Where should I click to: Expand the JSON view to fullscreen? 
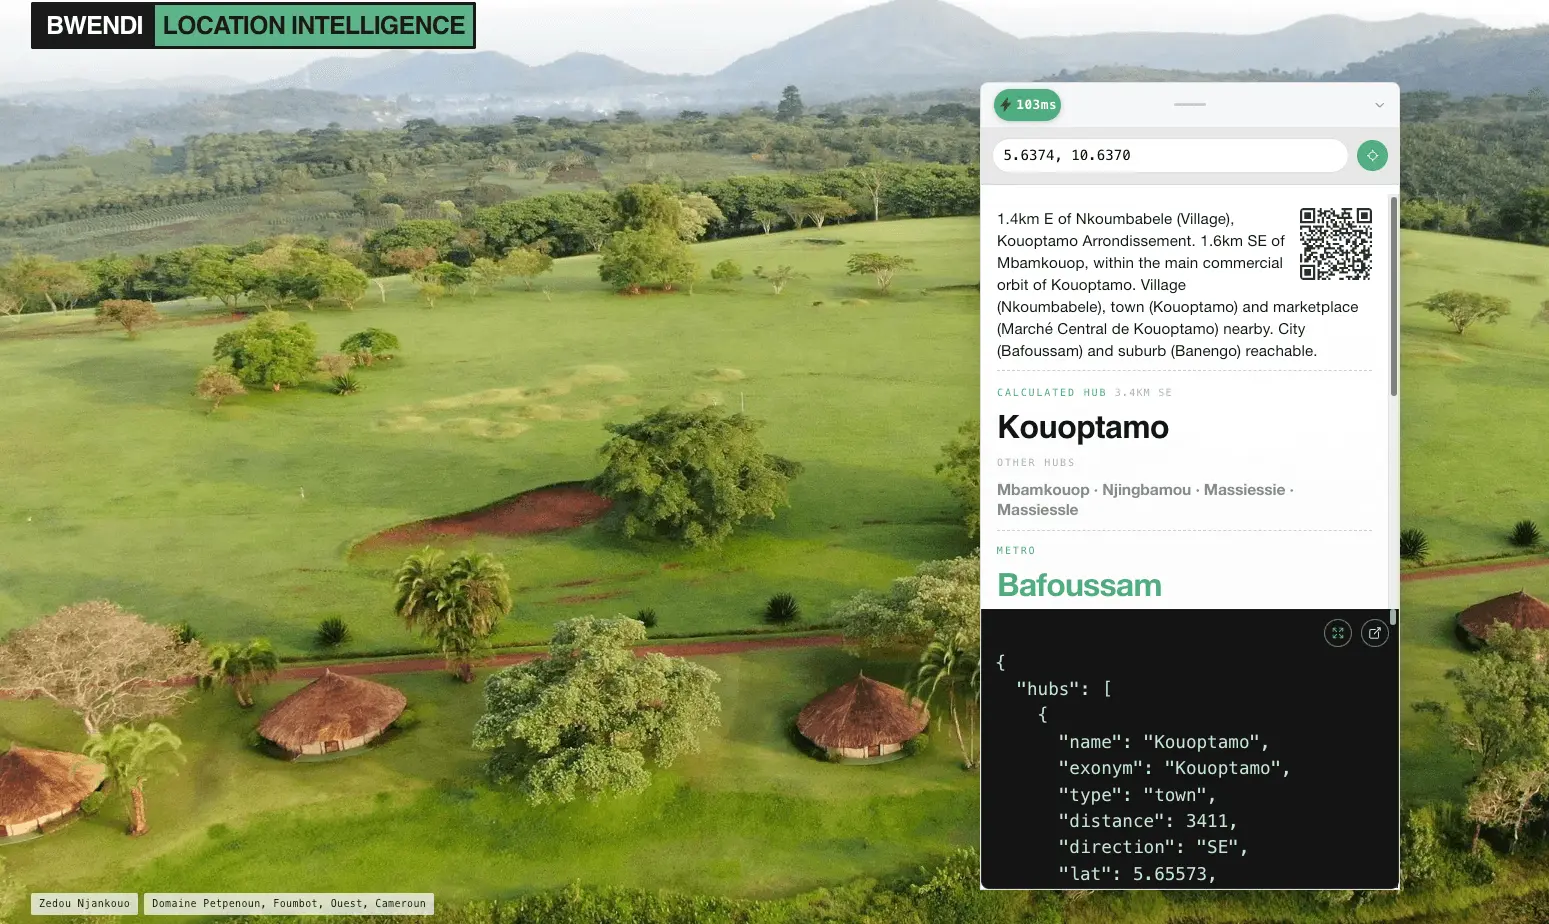(1337, 633)
